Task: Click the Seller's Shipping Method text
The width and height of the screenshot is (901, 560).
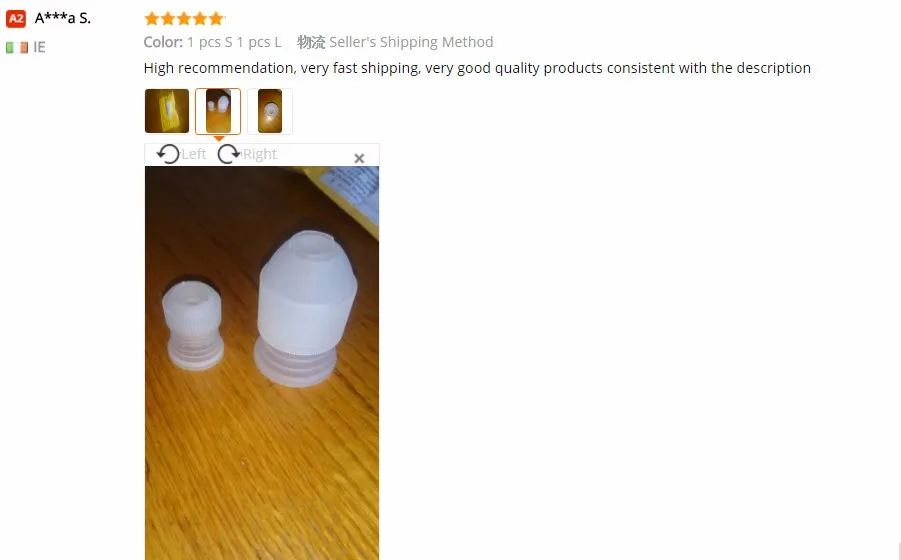Action: [411, 42]
